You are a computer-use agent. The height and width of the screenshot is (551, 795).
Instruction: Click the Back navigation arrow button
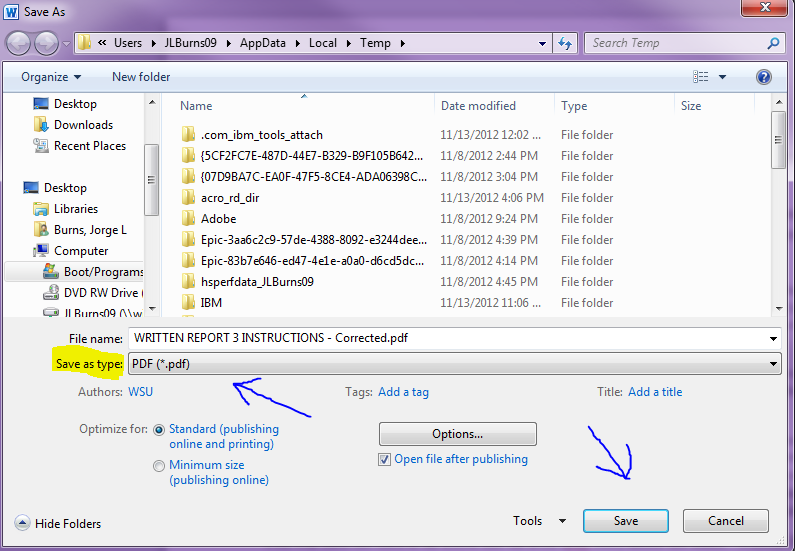(x=19, y=44)
